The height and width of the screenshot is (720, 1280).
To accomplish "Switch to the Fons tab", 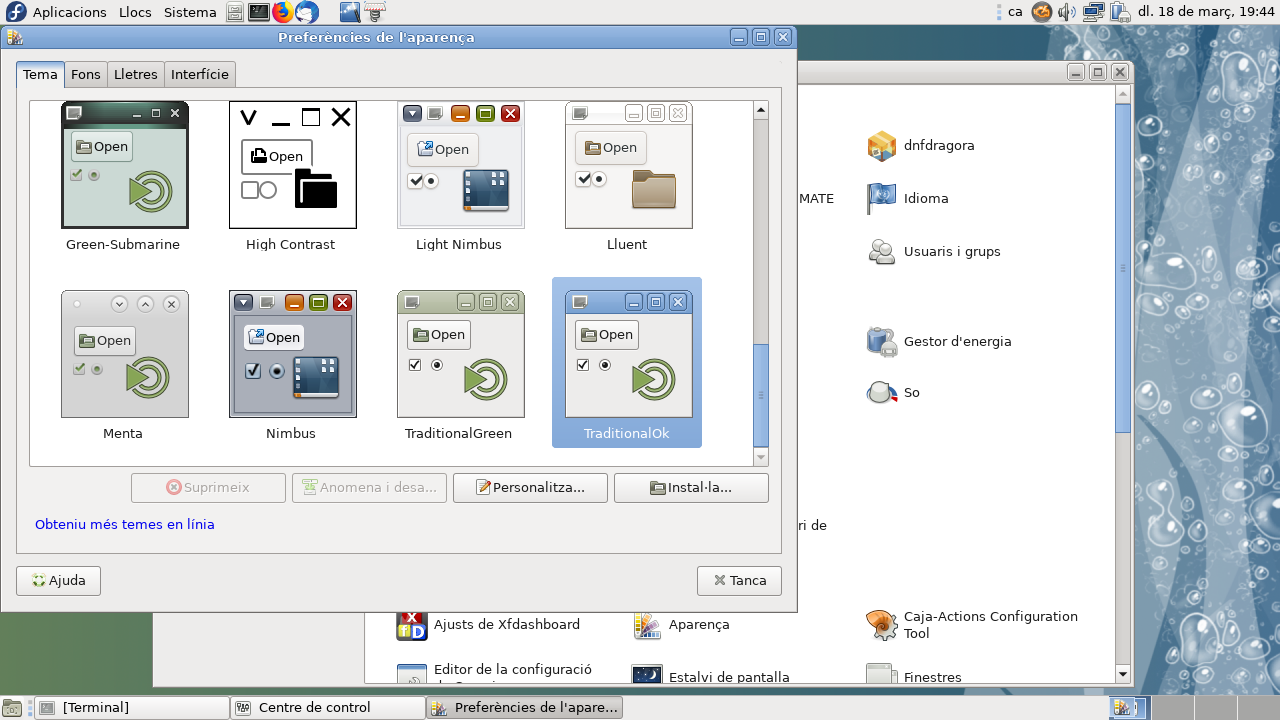I will [x=86, y=74].
